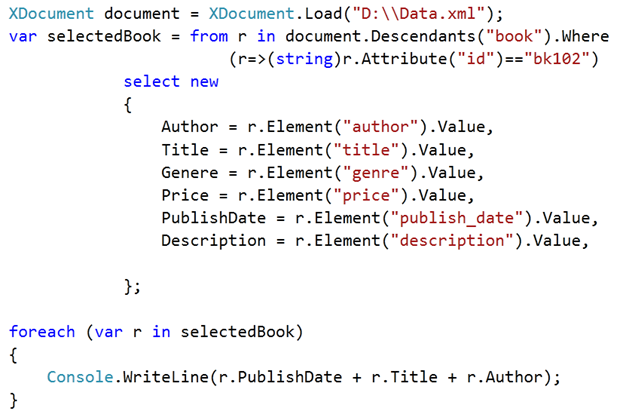623x411 pixels.
Task: Click the closing brace with semicolon after select
Action: coord(131,286)
